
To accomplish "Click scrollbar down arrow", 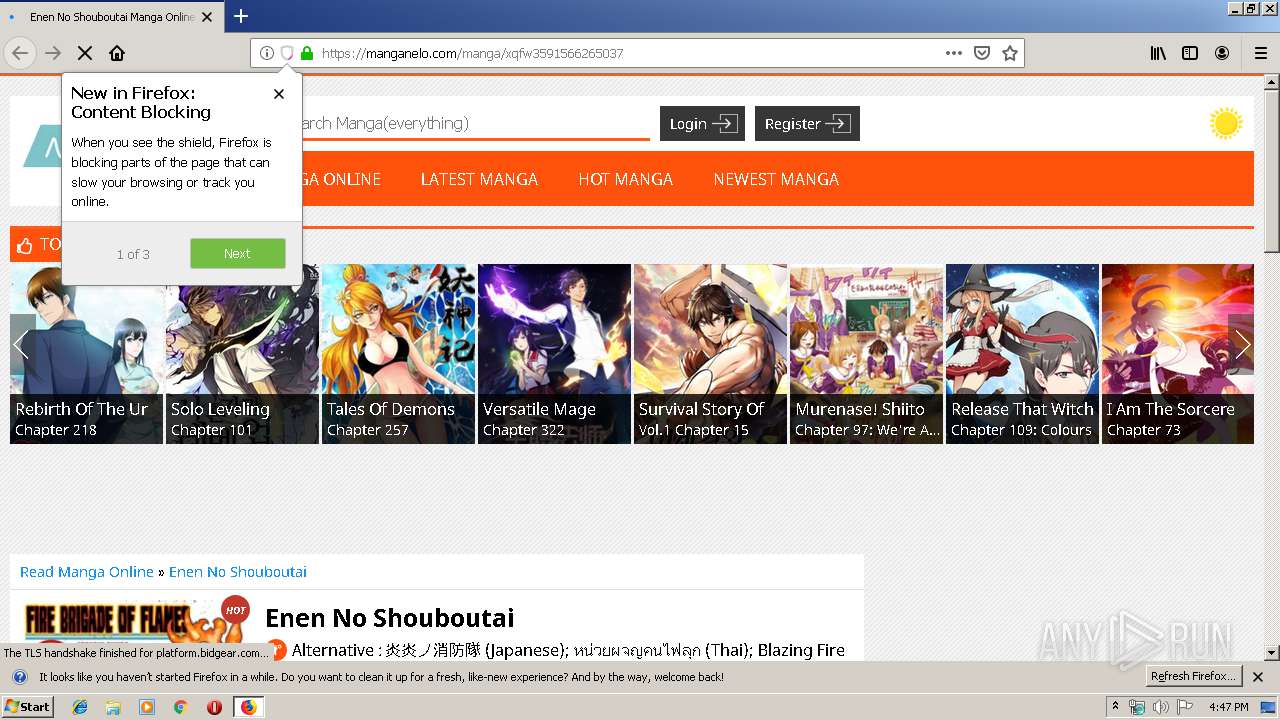I will point(1272,653).
